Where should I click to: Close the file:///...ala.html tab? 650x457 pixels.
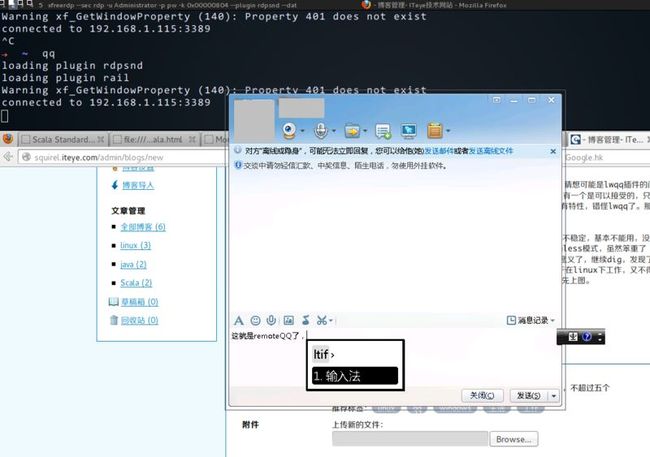coord(192,139)
